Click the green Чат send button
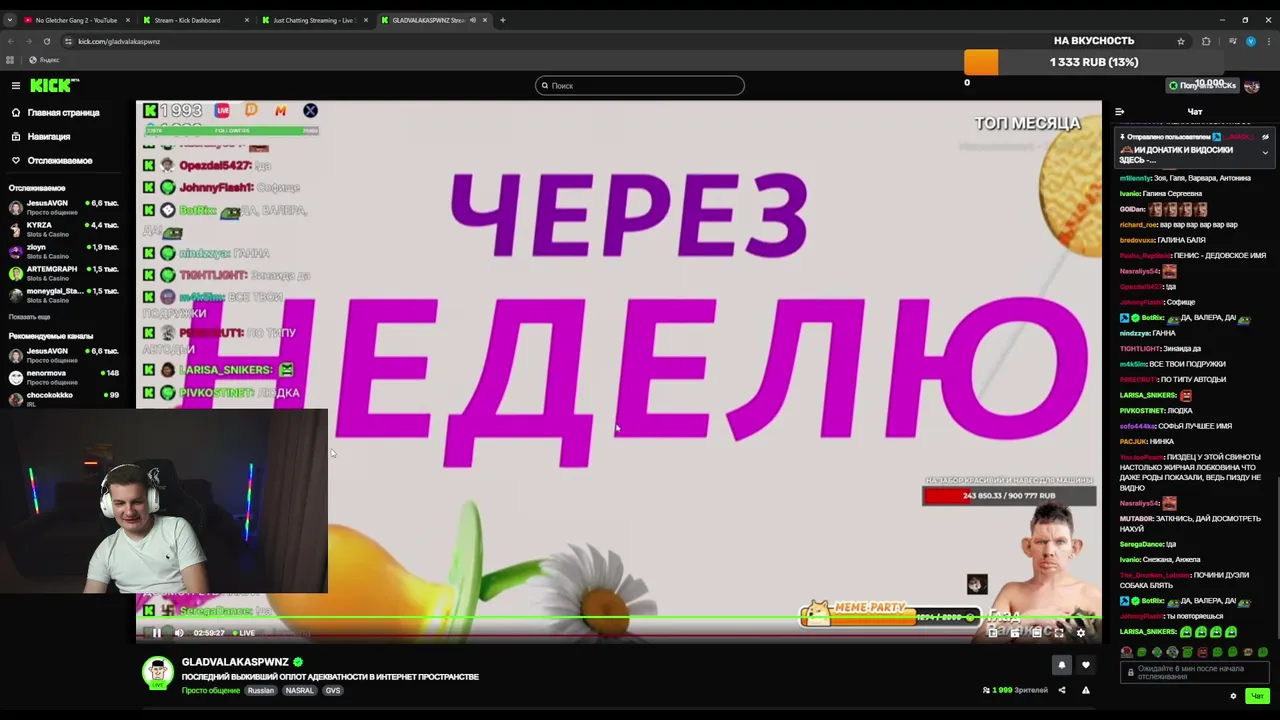The width and height of the screenshot is (1280, 720). pyautogui.click(x=1257, y=696)
